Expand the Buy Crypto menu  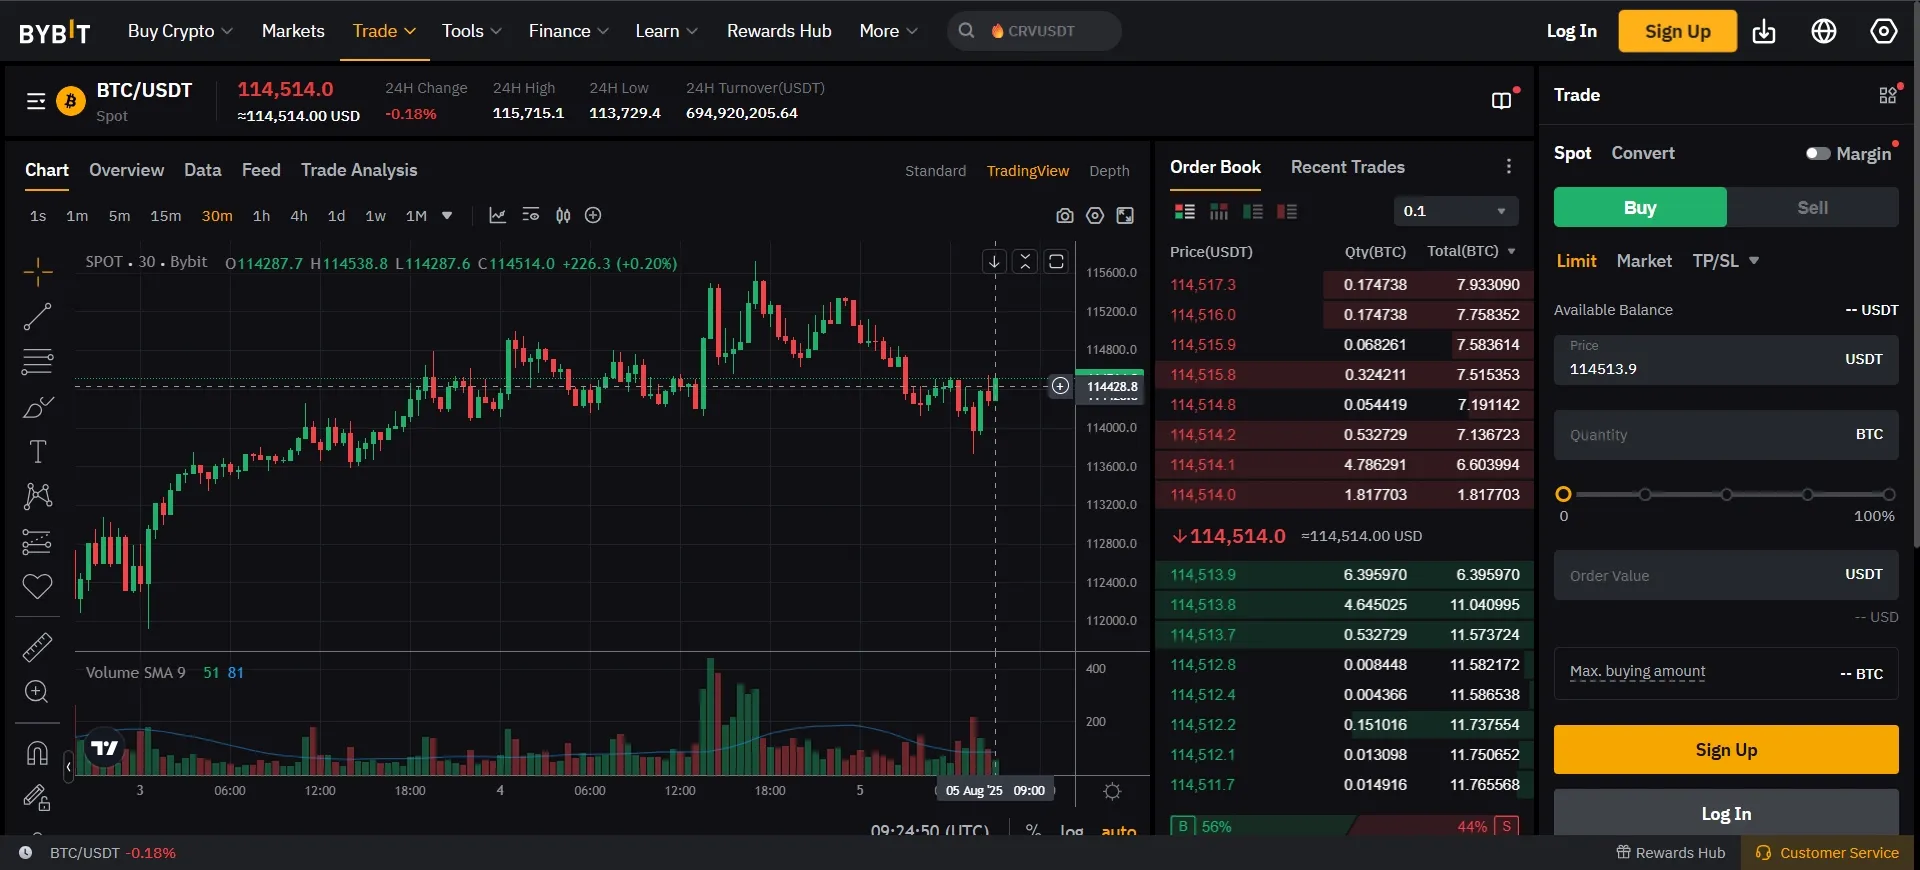(180, 31)
